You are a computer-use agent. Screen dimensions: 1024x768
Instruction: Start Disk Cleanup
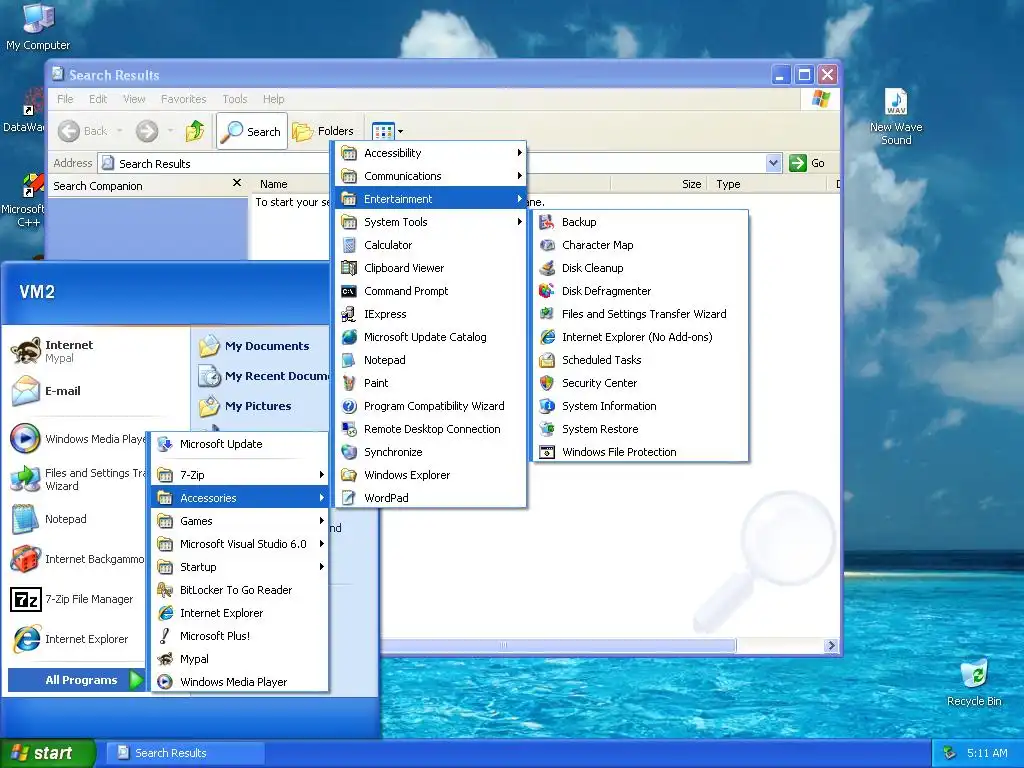coord(640,268)
